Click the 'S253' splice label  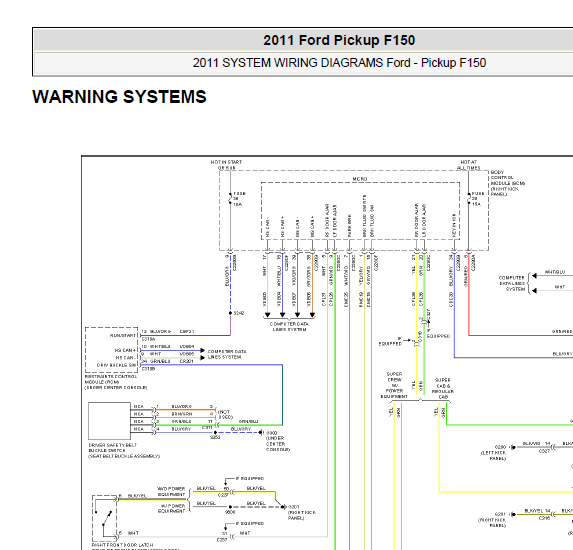215,437
